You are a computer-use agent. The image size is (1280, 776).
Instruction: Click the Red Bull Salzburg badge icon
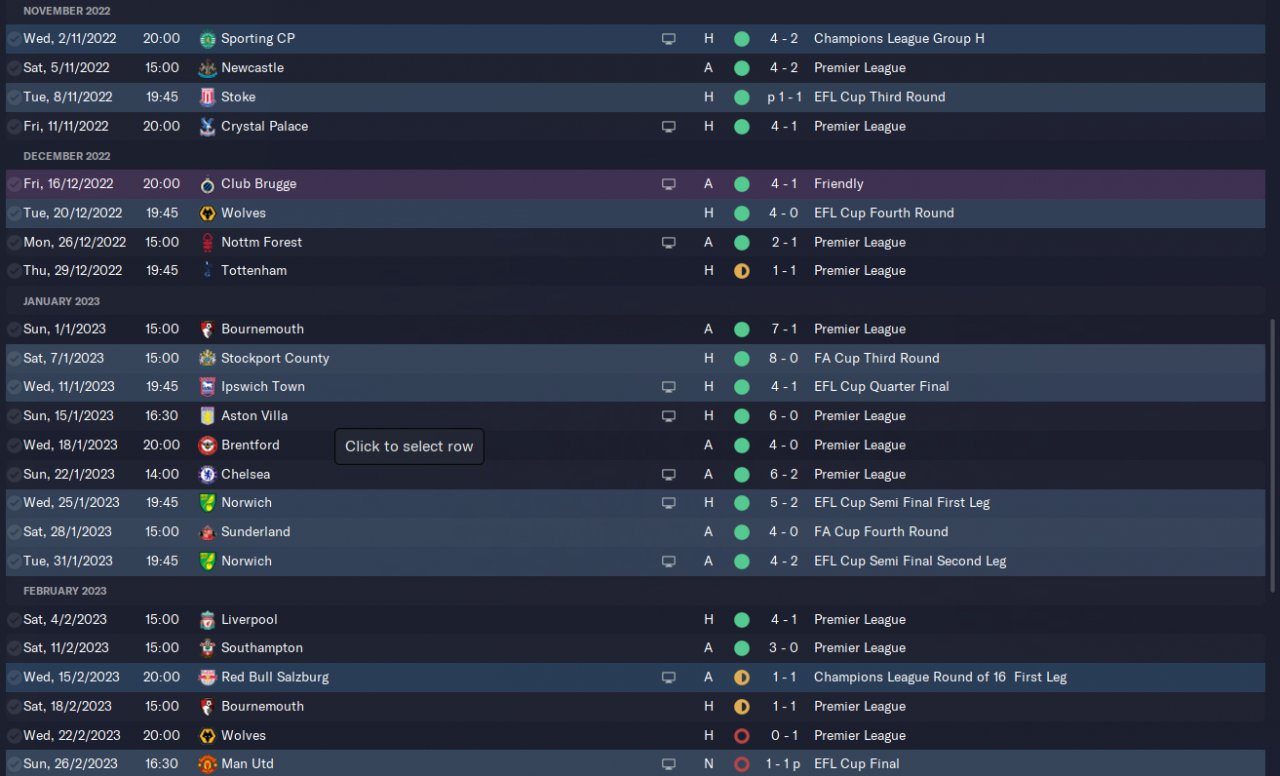coord(207,677)
